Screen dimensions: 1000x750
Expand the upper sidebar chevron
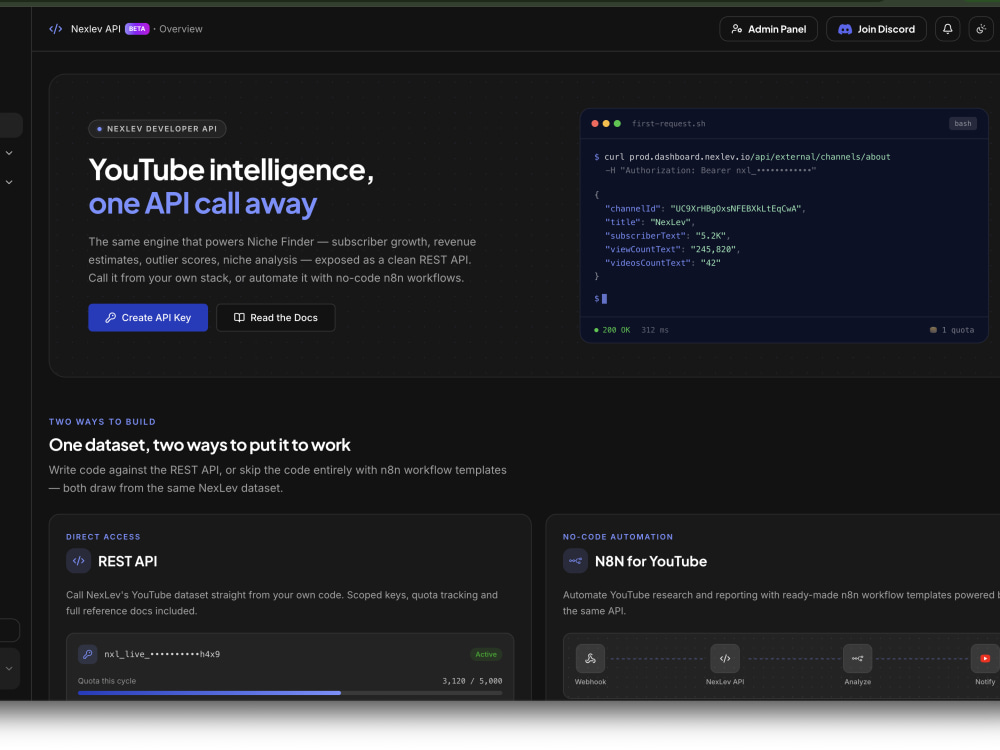click(x=9, y=153)
